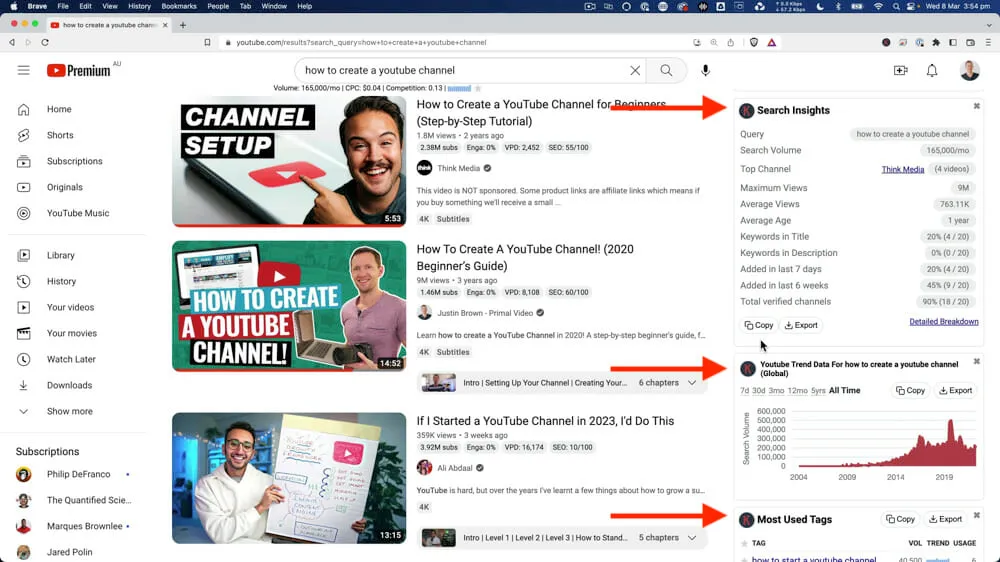This screenshot has width=1000, height=562.
Task: Close the Search Insights panel
Action: coord(977,107)
